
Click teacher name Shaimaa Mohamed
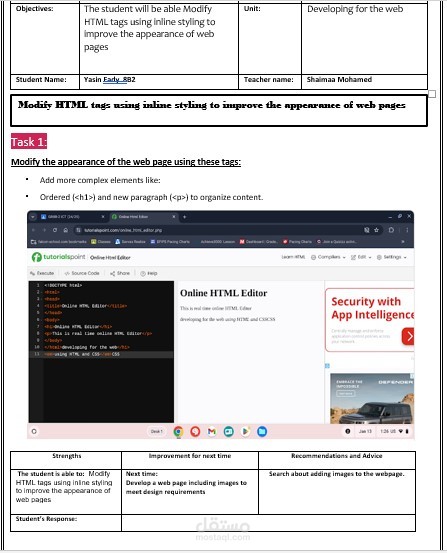coord(339,79)
